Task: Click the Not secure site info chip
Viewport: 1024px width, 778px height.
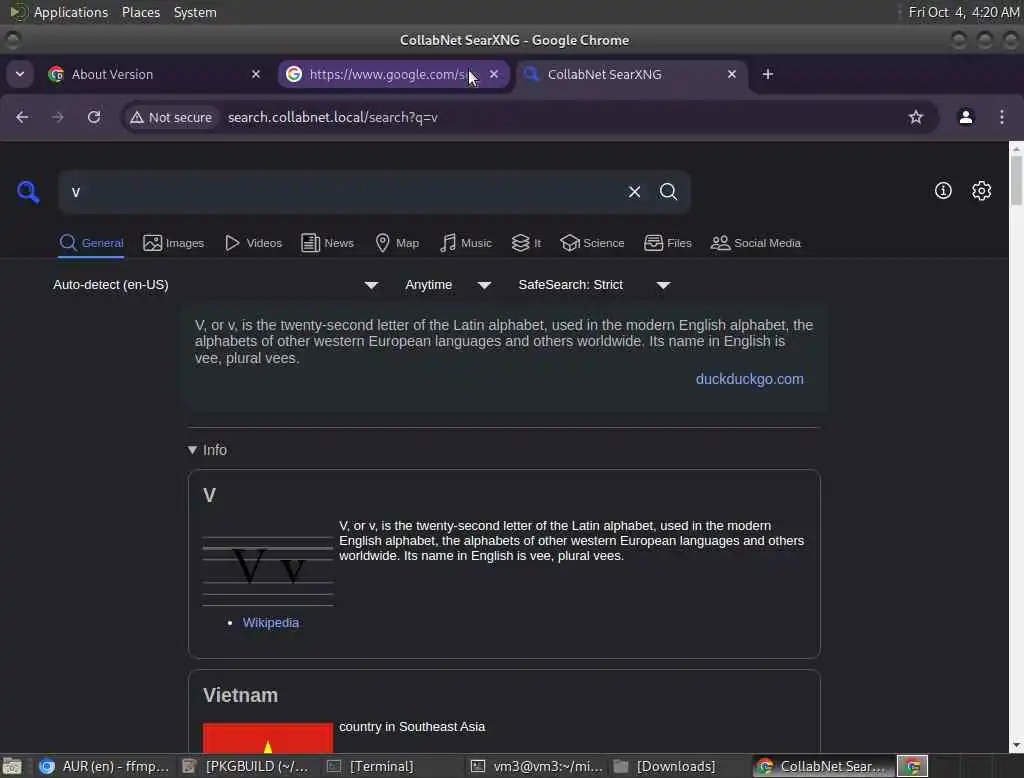Action: click(171, 118)
